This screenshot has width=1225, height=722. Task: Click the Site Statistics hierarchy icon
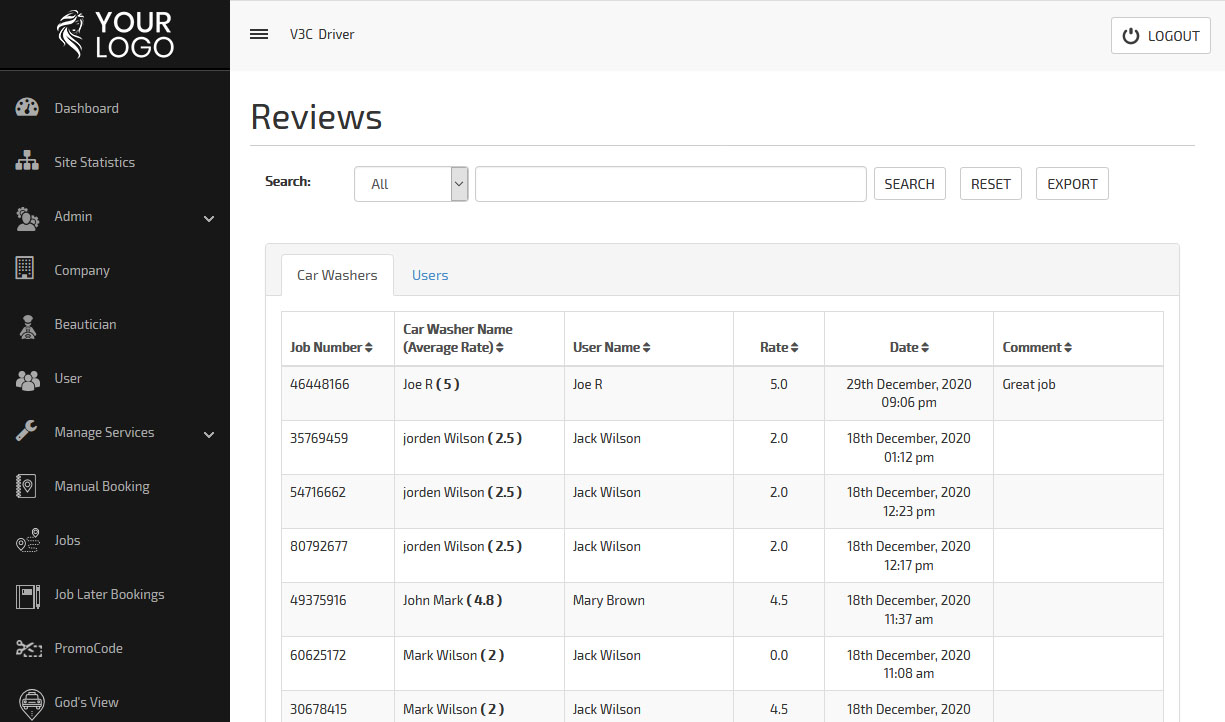pyautogui.click(x=27, y=162)
